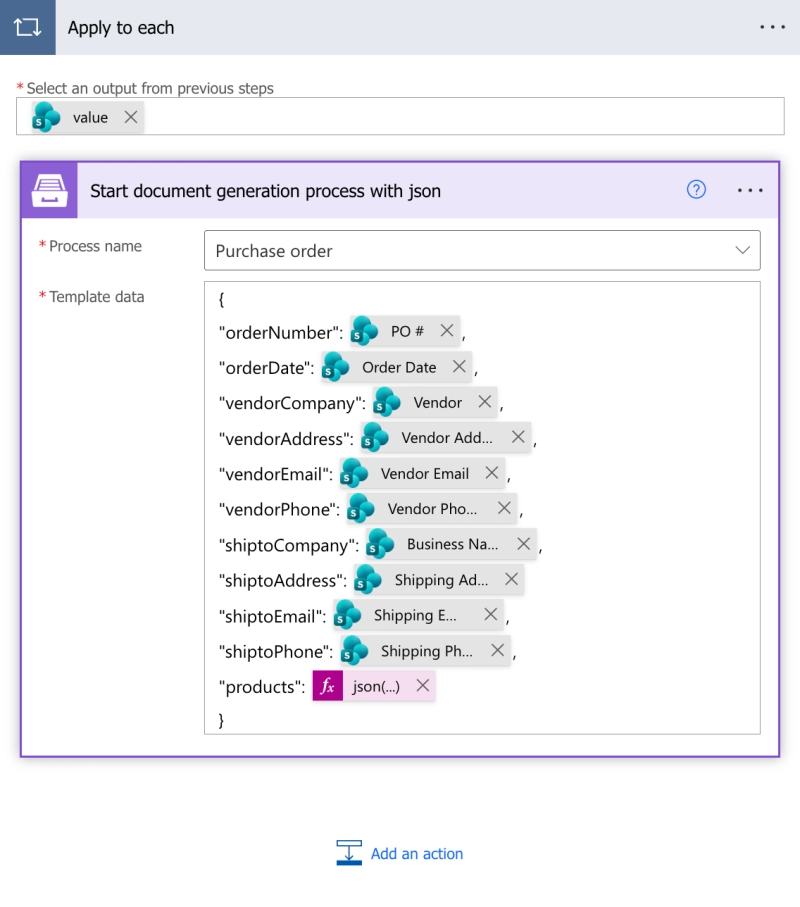Image resolution: width=800 pixels, height=907 pixels.
Task: Click Start document generation process title
Action: pos(266,191)
